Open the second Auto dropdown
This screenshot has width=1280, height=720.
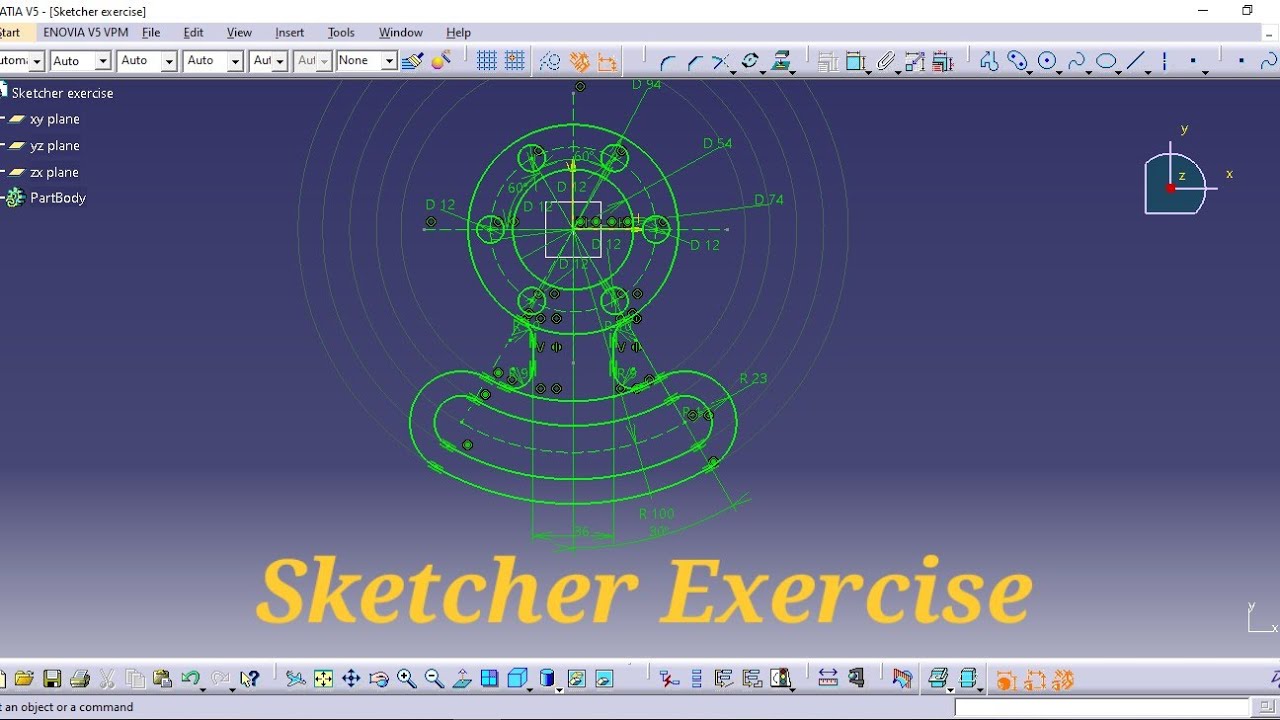point(169,61)
